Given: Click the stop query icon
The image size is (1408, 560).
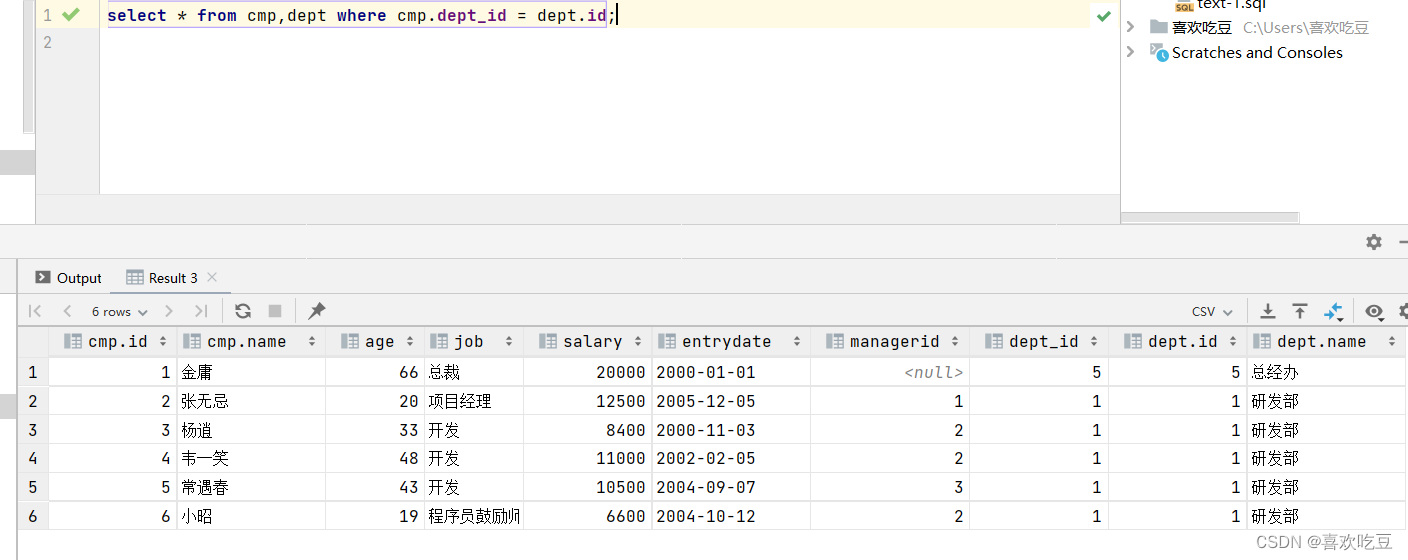Looking at the screenshot, I should 275,311.
